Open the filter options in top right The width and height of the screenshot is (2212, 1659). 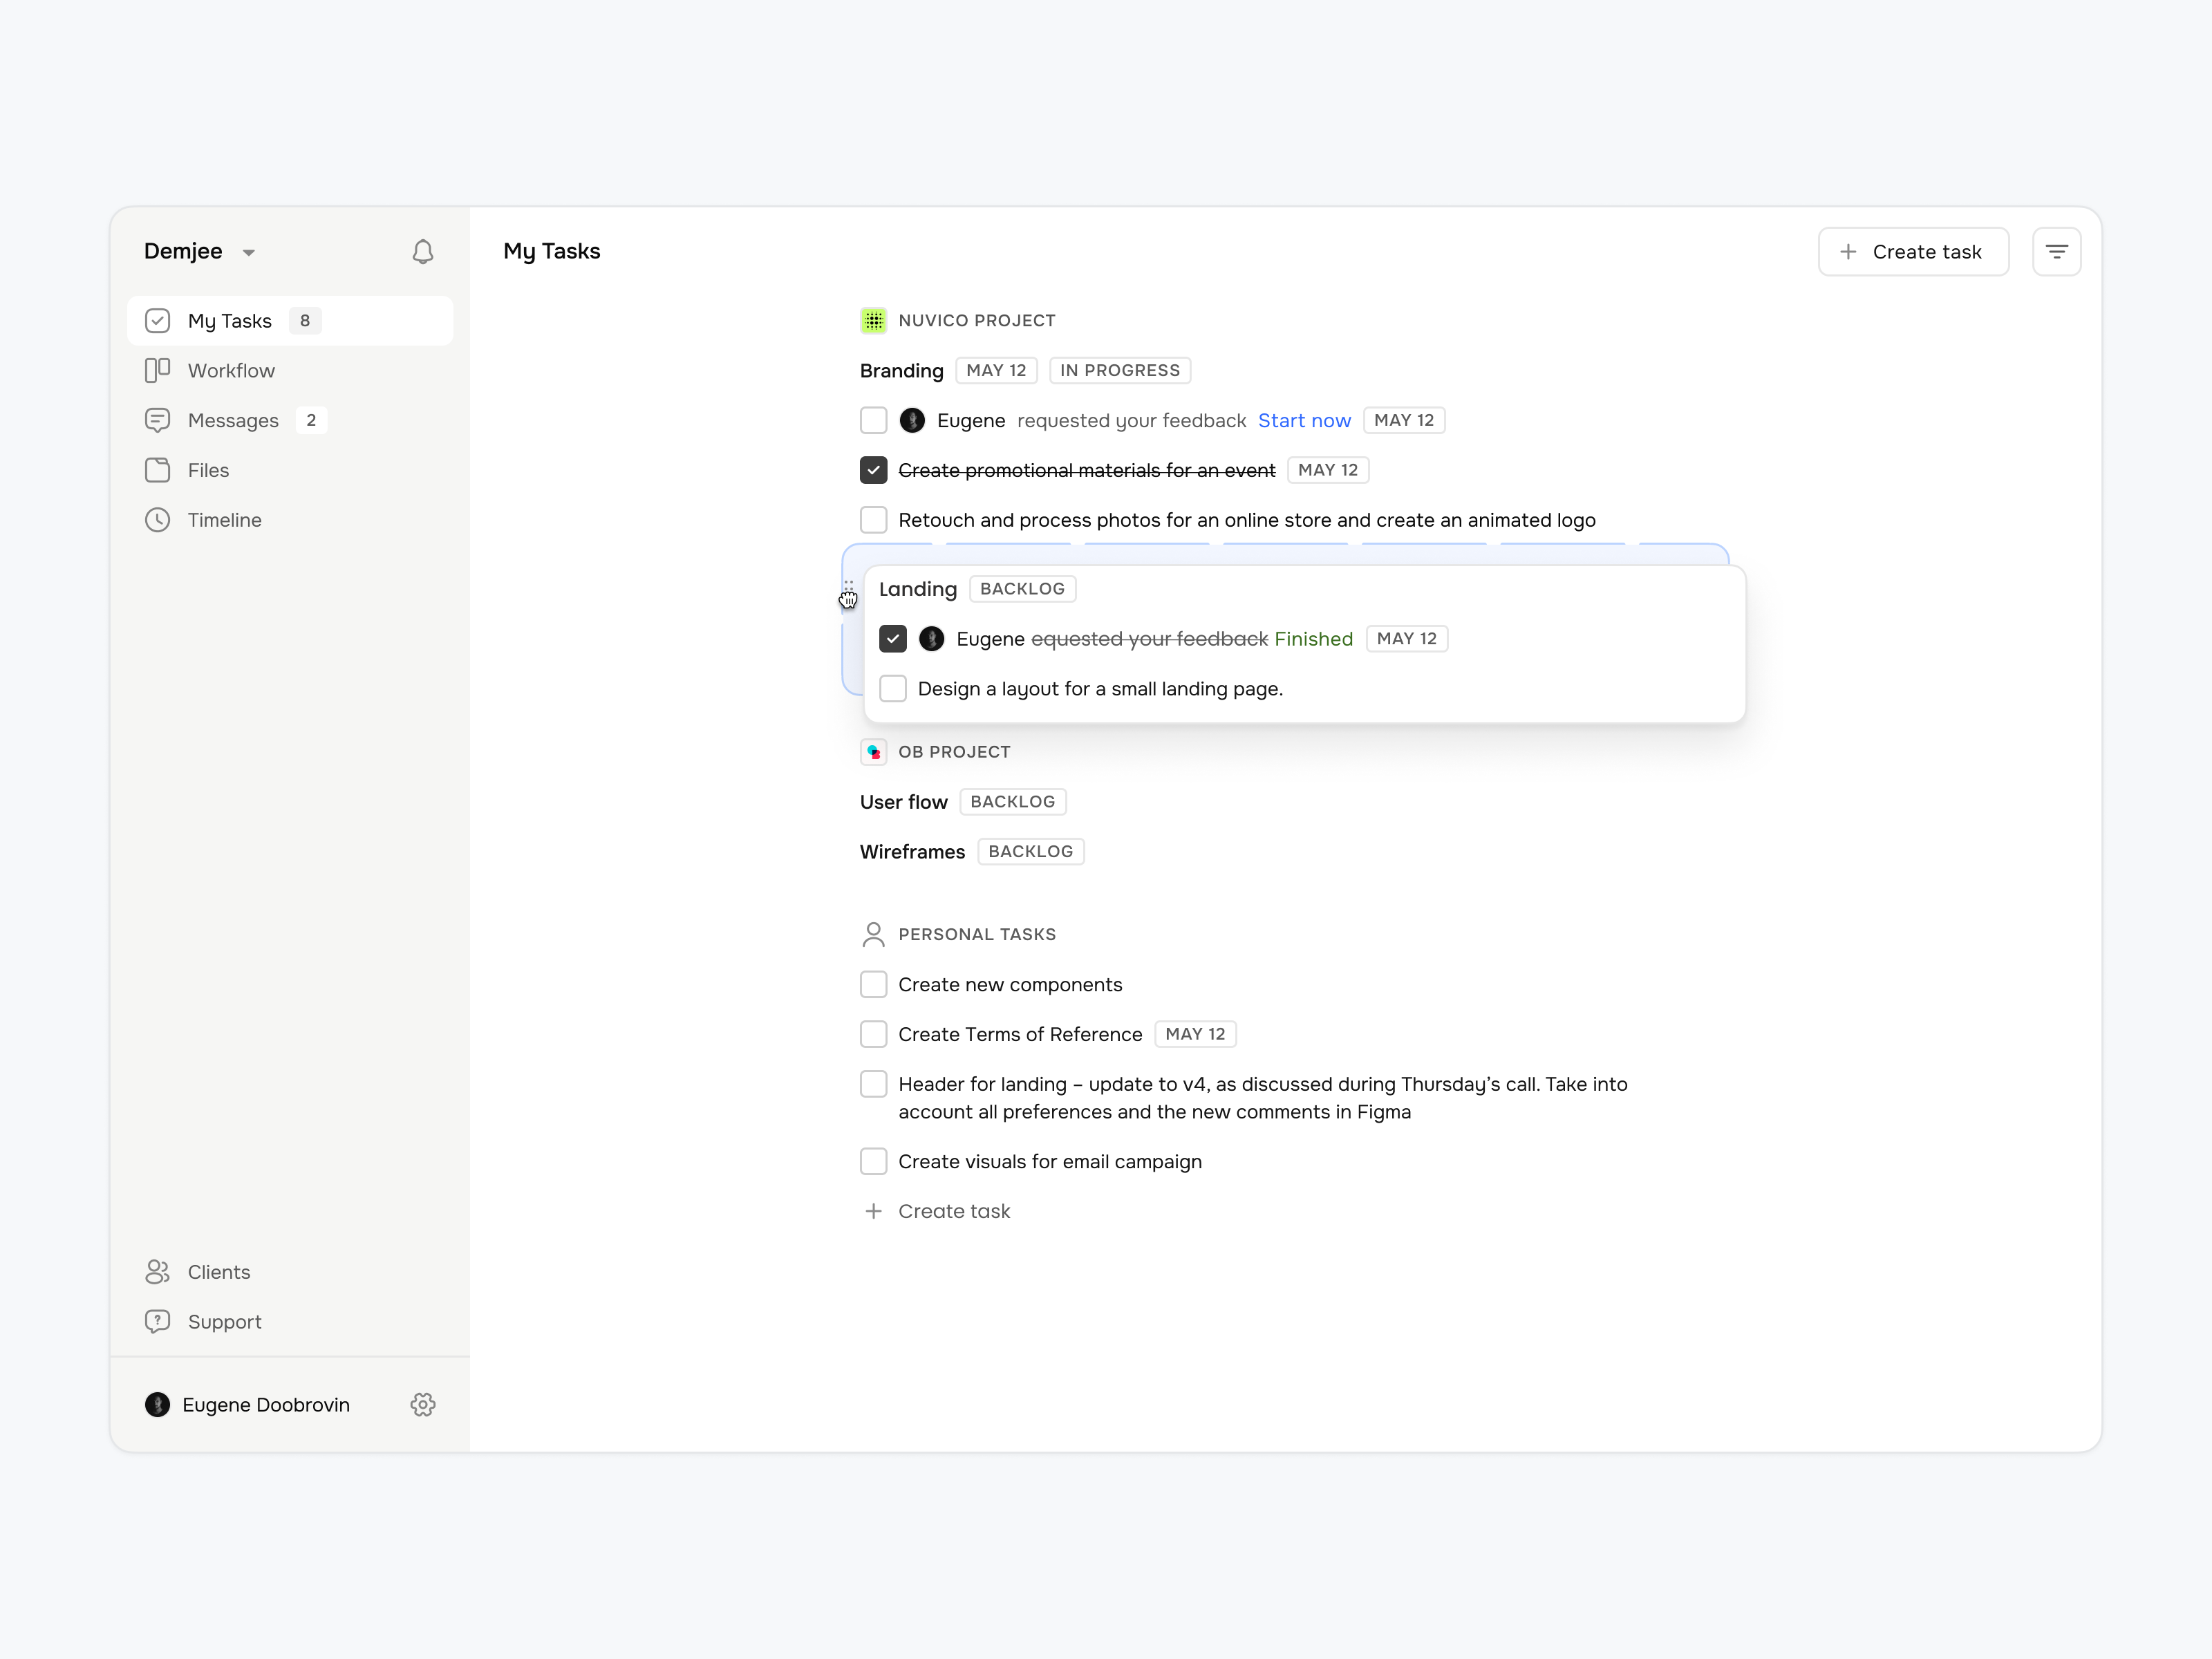[2057, 251]
